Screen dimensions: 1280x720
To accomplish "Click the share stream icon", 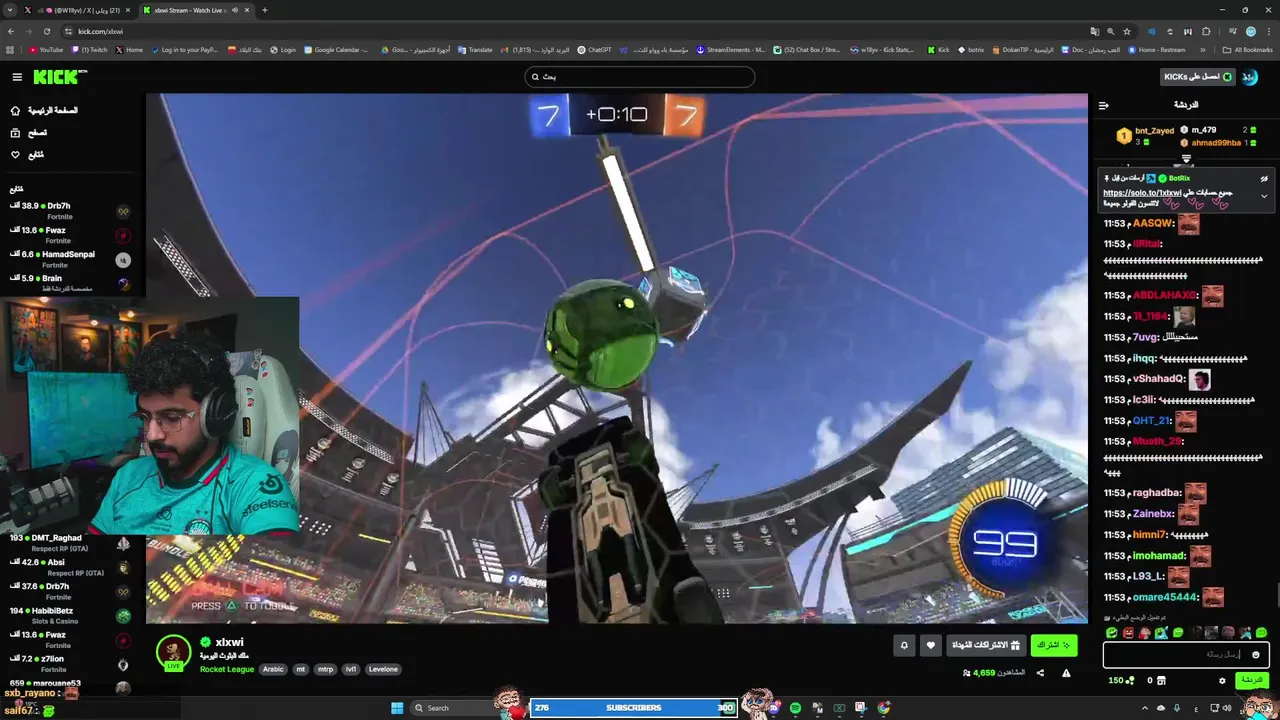I will click(x=1040, y=673).
